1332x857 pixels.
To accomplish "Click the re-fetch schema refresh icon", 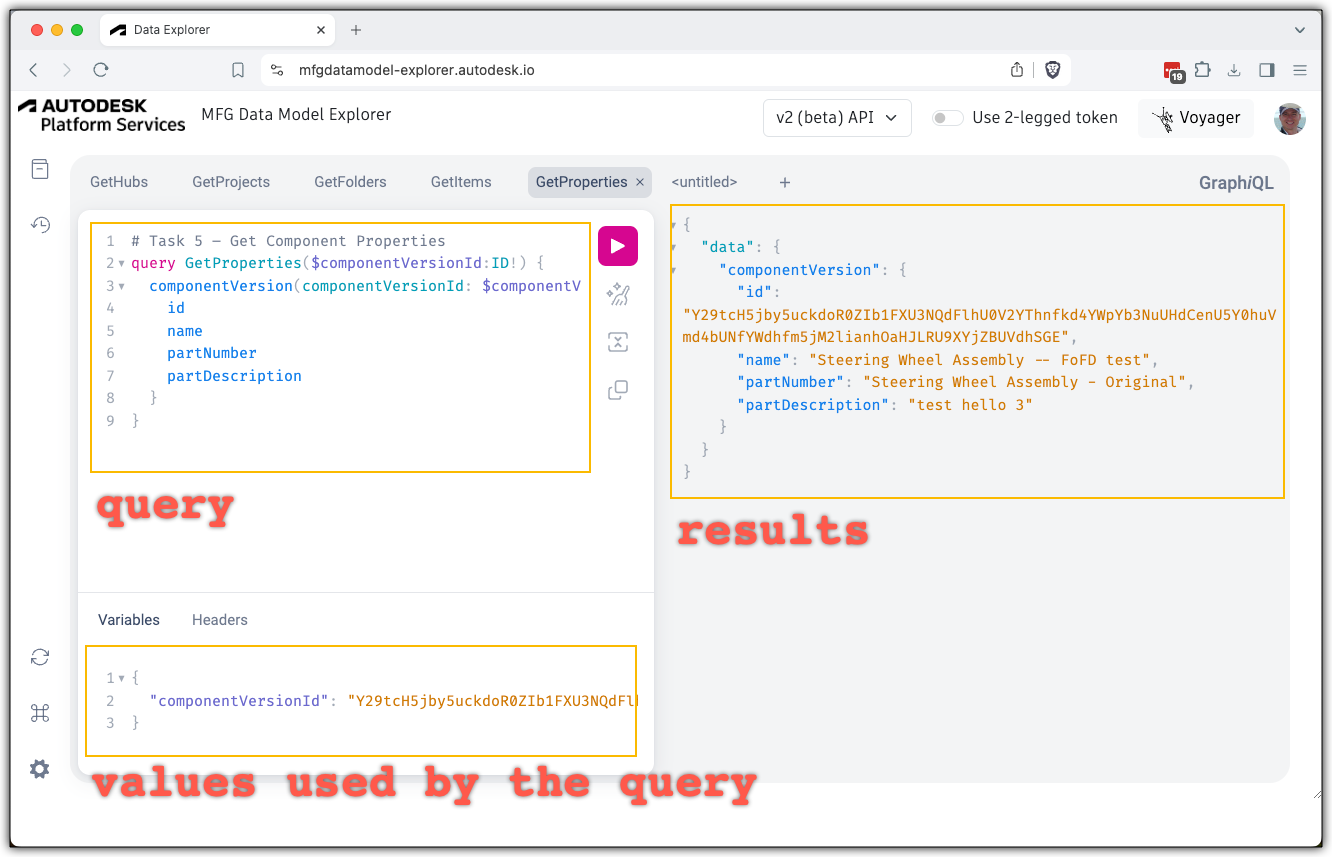I will pyautogui.click(x=39, y=657).
